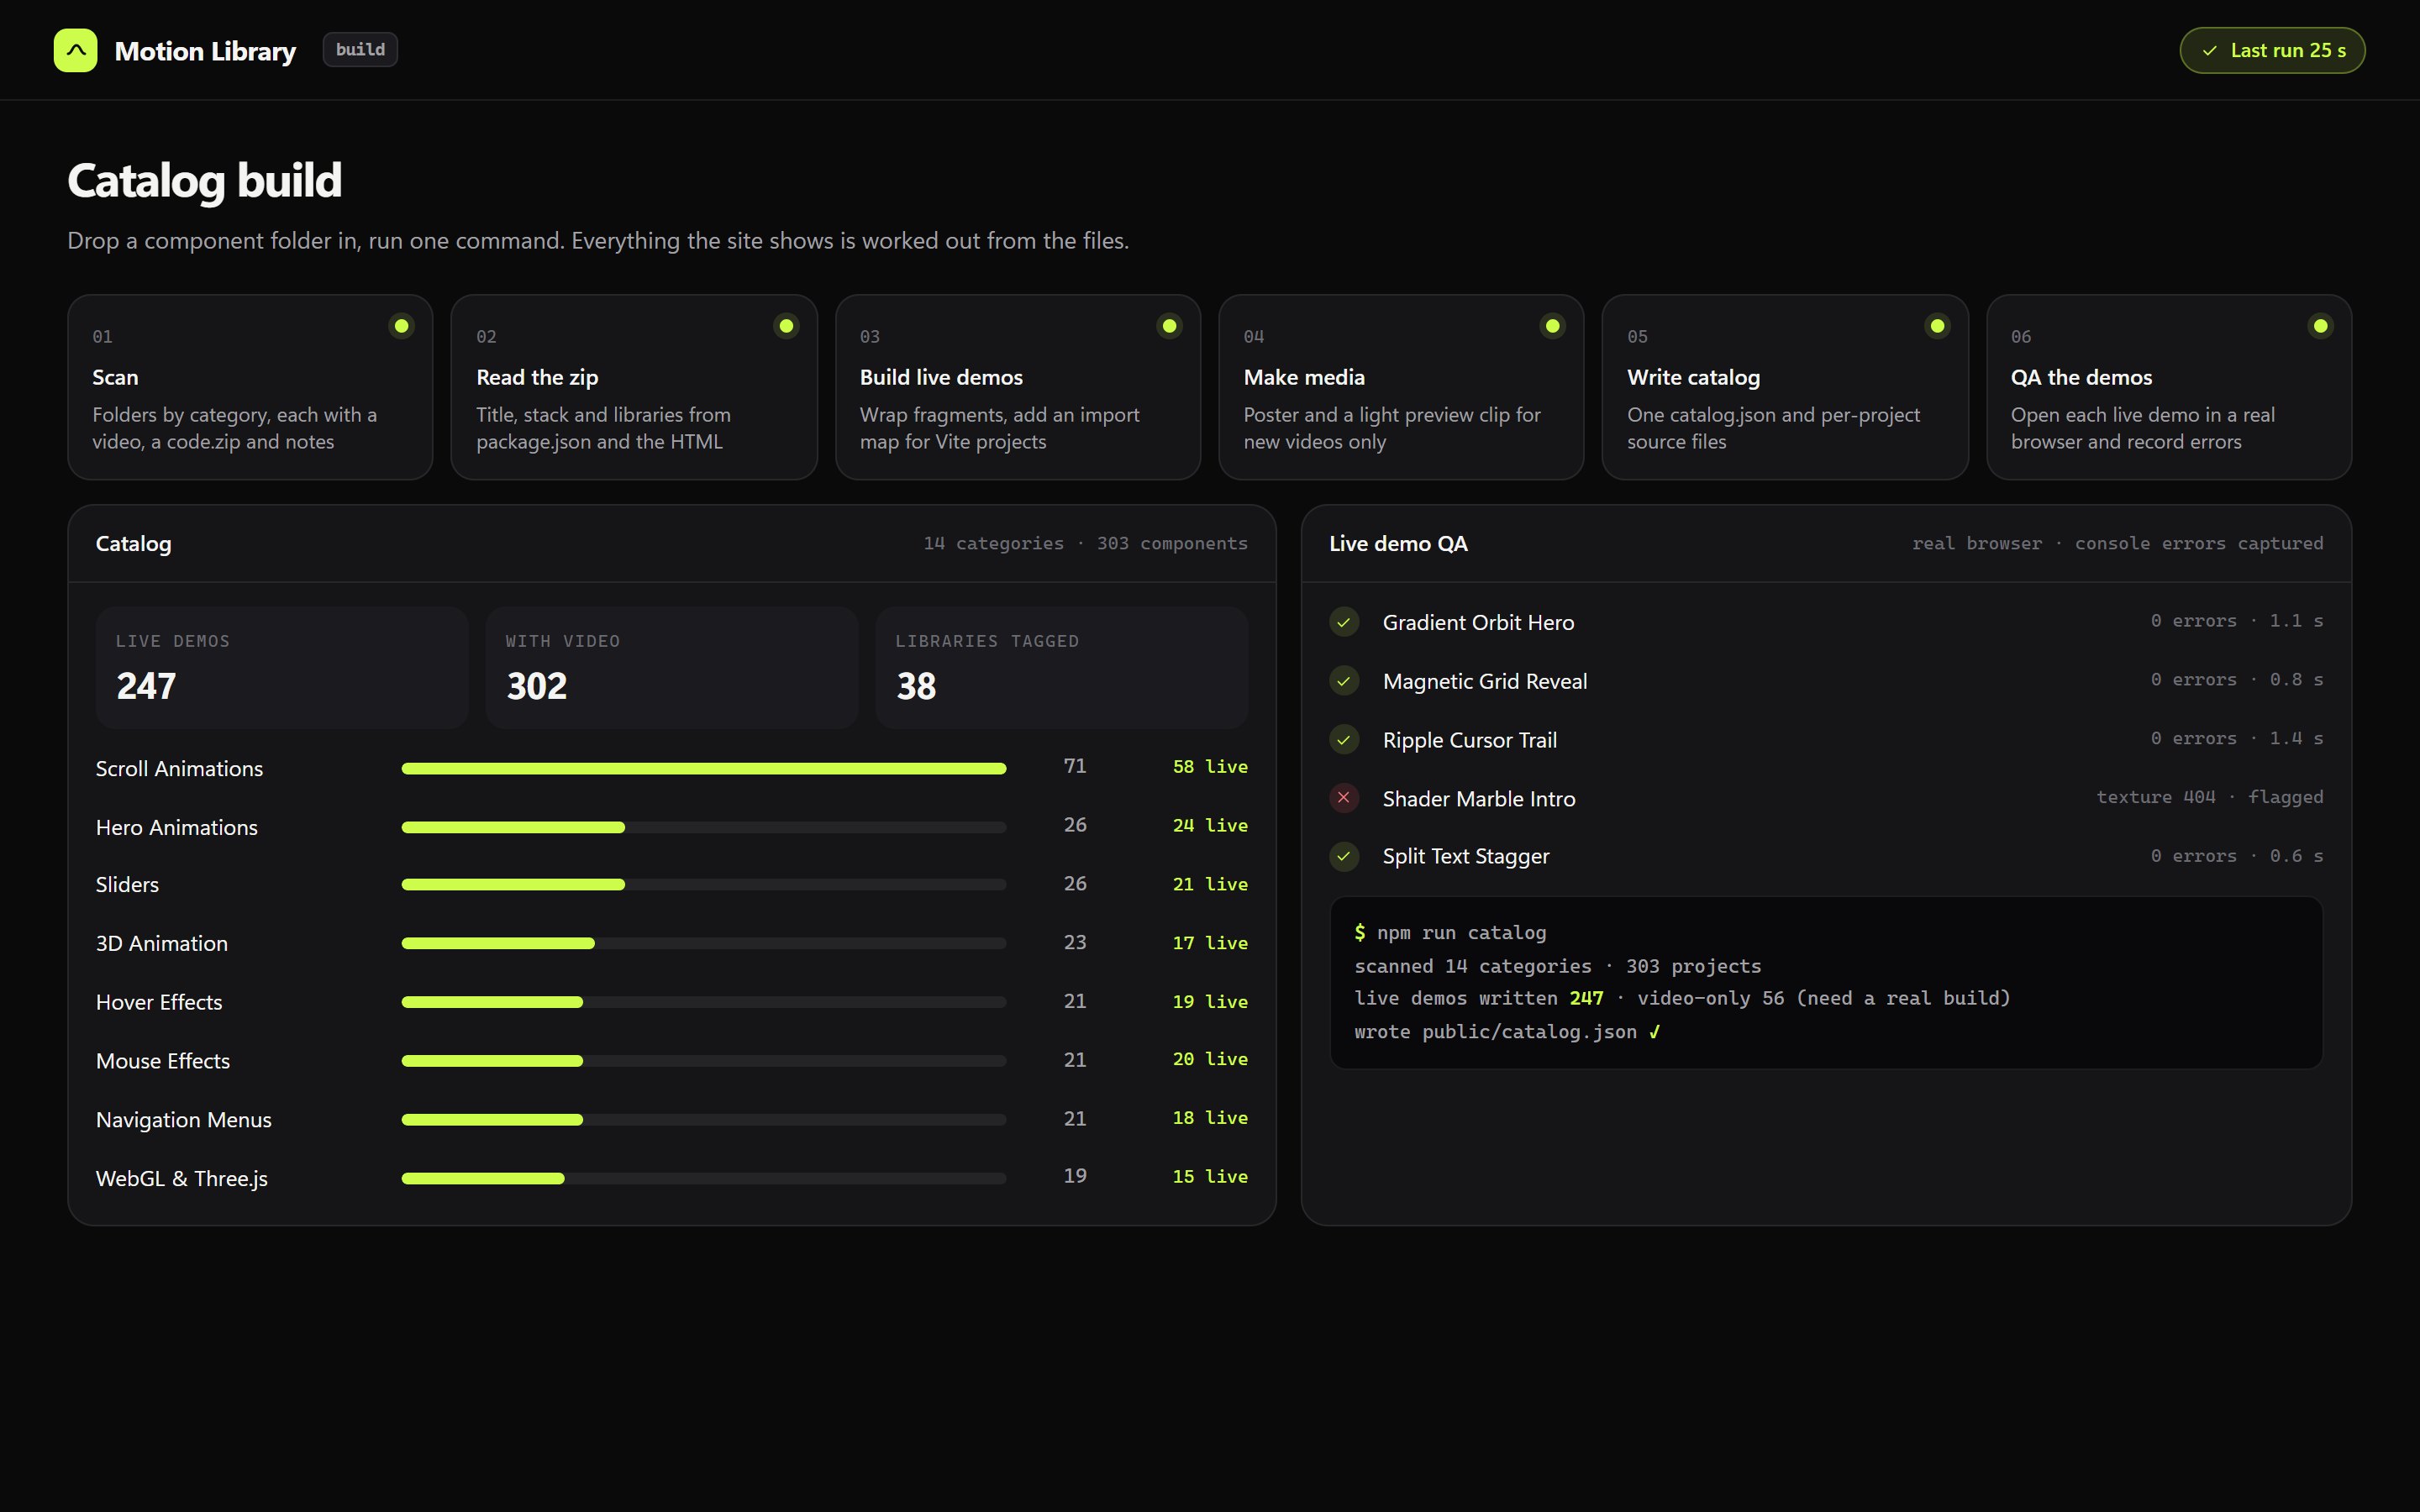
Task: Click the Navigation Menus category label
Action: [x=184, y=1120]
